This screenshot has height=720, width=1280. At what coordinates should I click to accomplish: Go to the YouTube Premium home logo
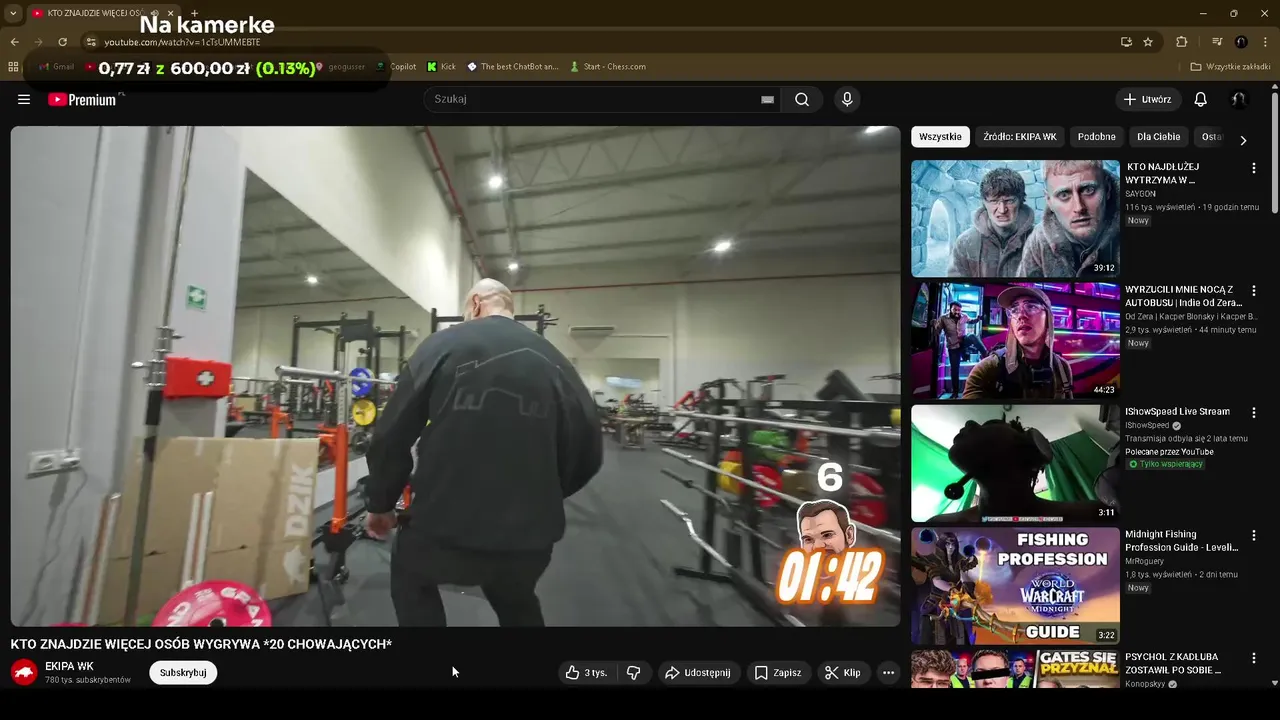[82, 99]
